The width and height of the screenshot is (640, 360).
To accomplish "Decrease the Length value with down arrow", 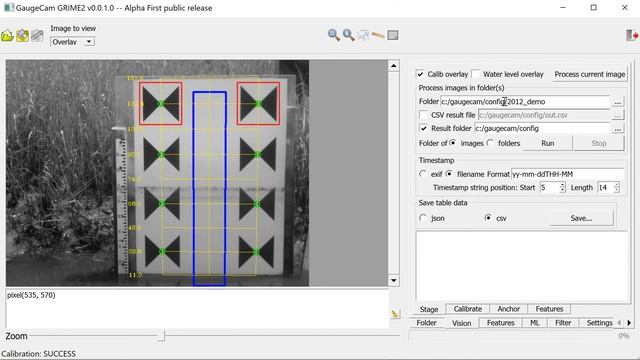I will [616, 190].
